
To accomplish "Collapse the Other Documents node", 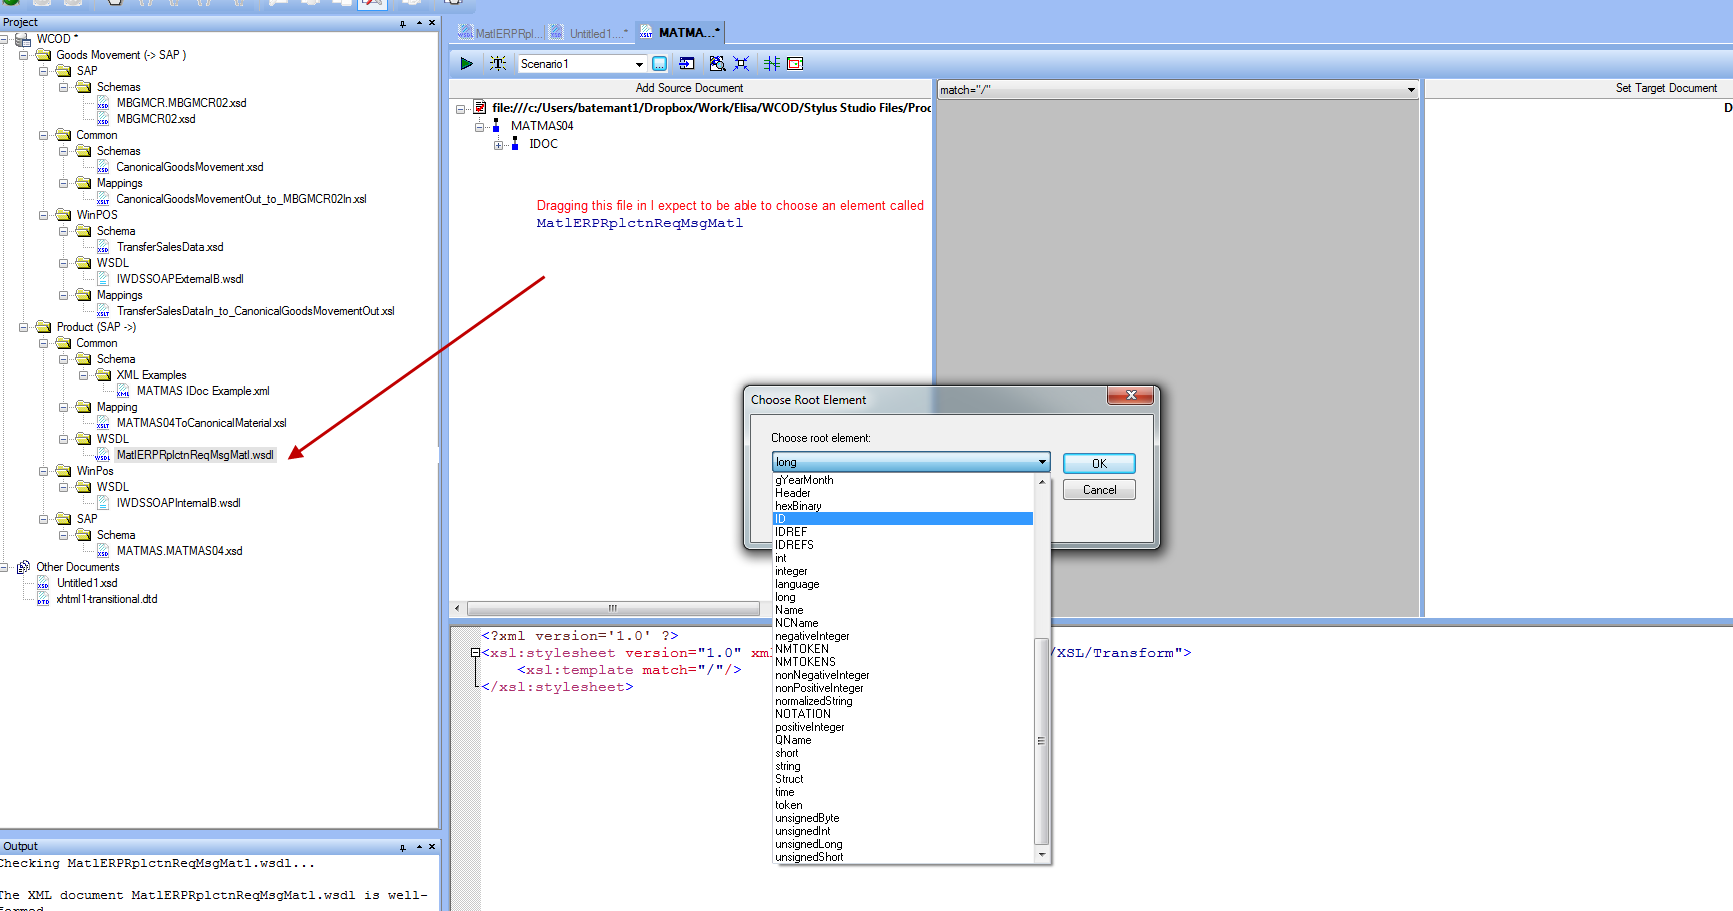I will (x=4, y=567).
